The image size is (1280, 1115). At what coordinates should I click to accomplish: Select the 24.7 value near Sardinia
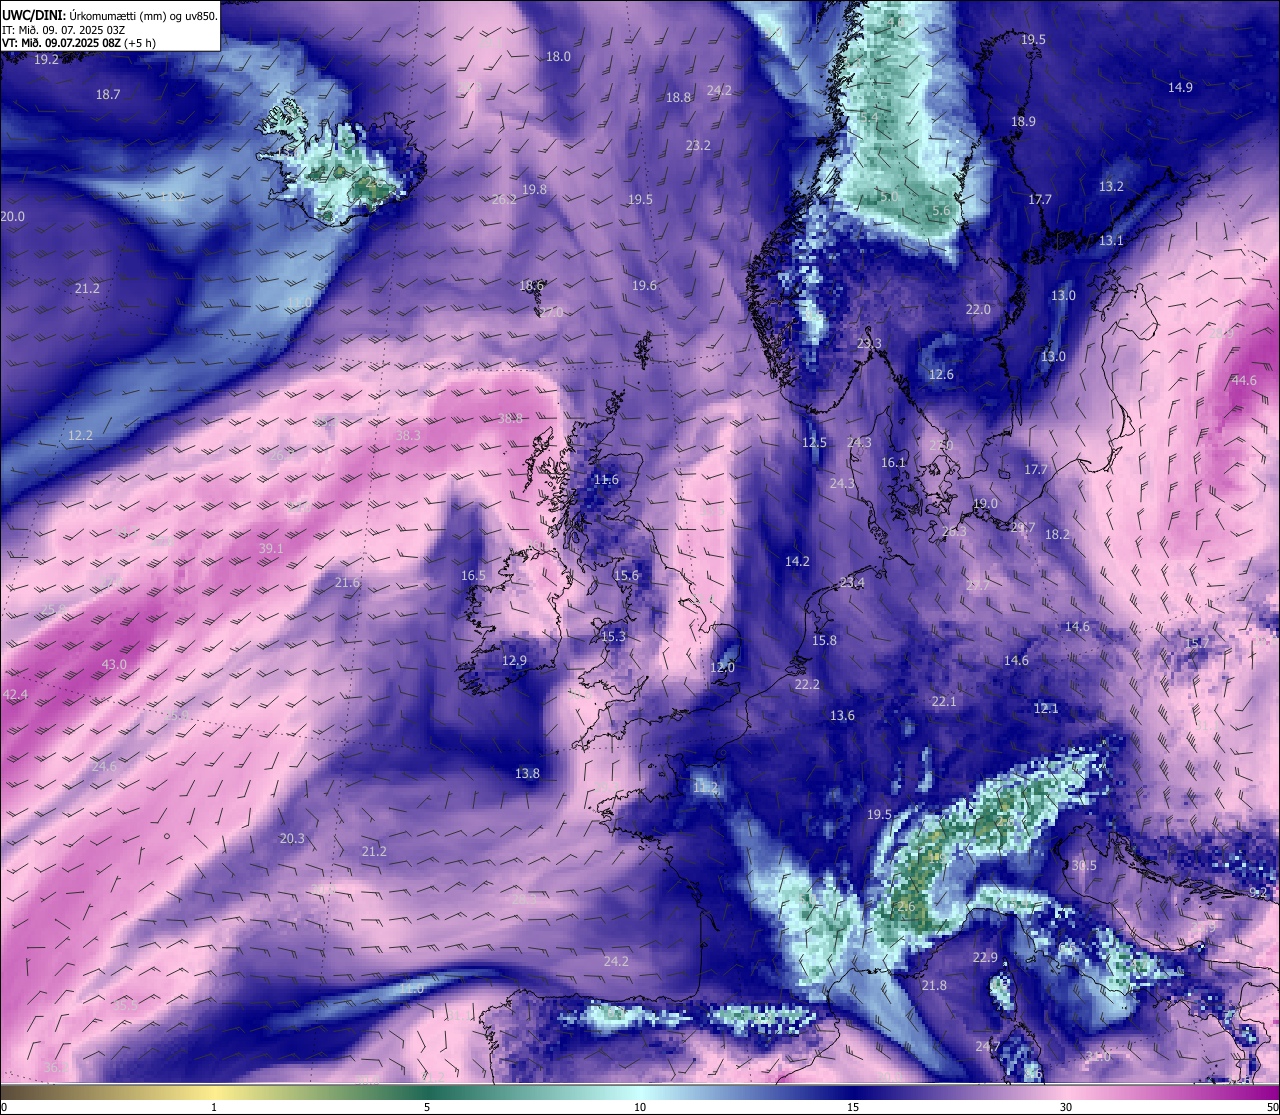(988, 1047)
